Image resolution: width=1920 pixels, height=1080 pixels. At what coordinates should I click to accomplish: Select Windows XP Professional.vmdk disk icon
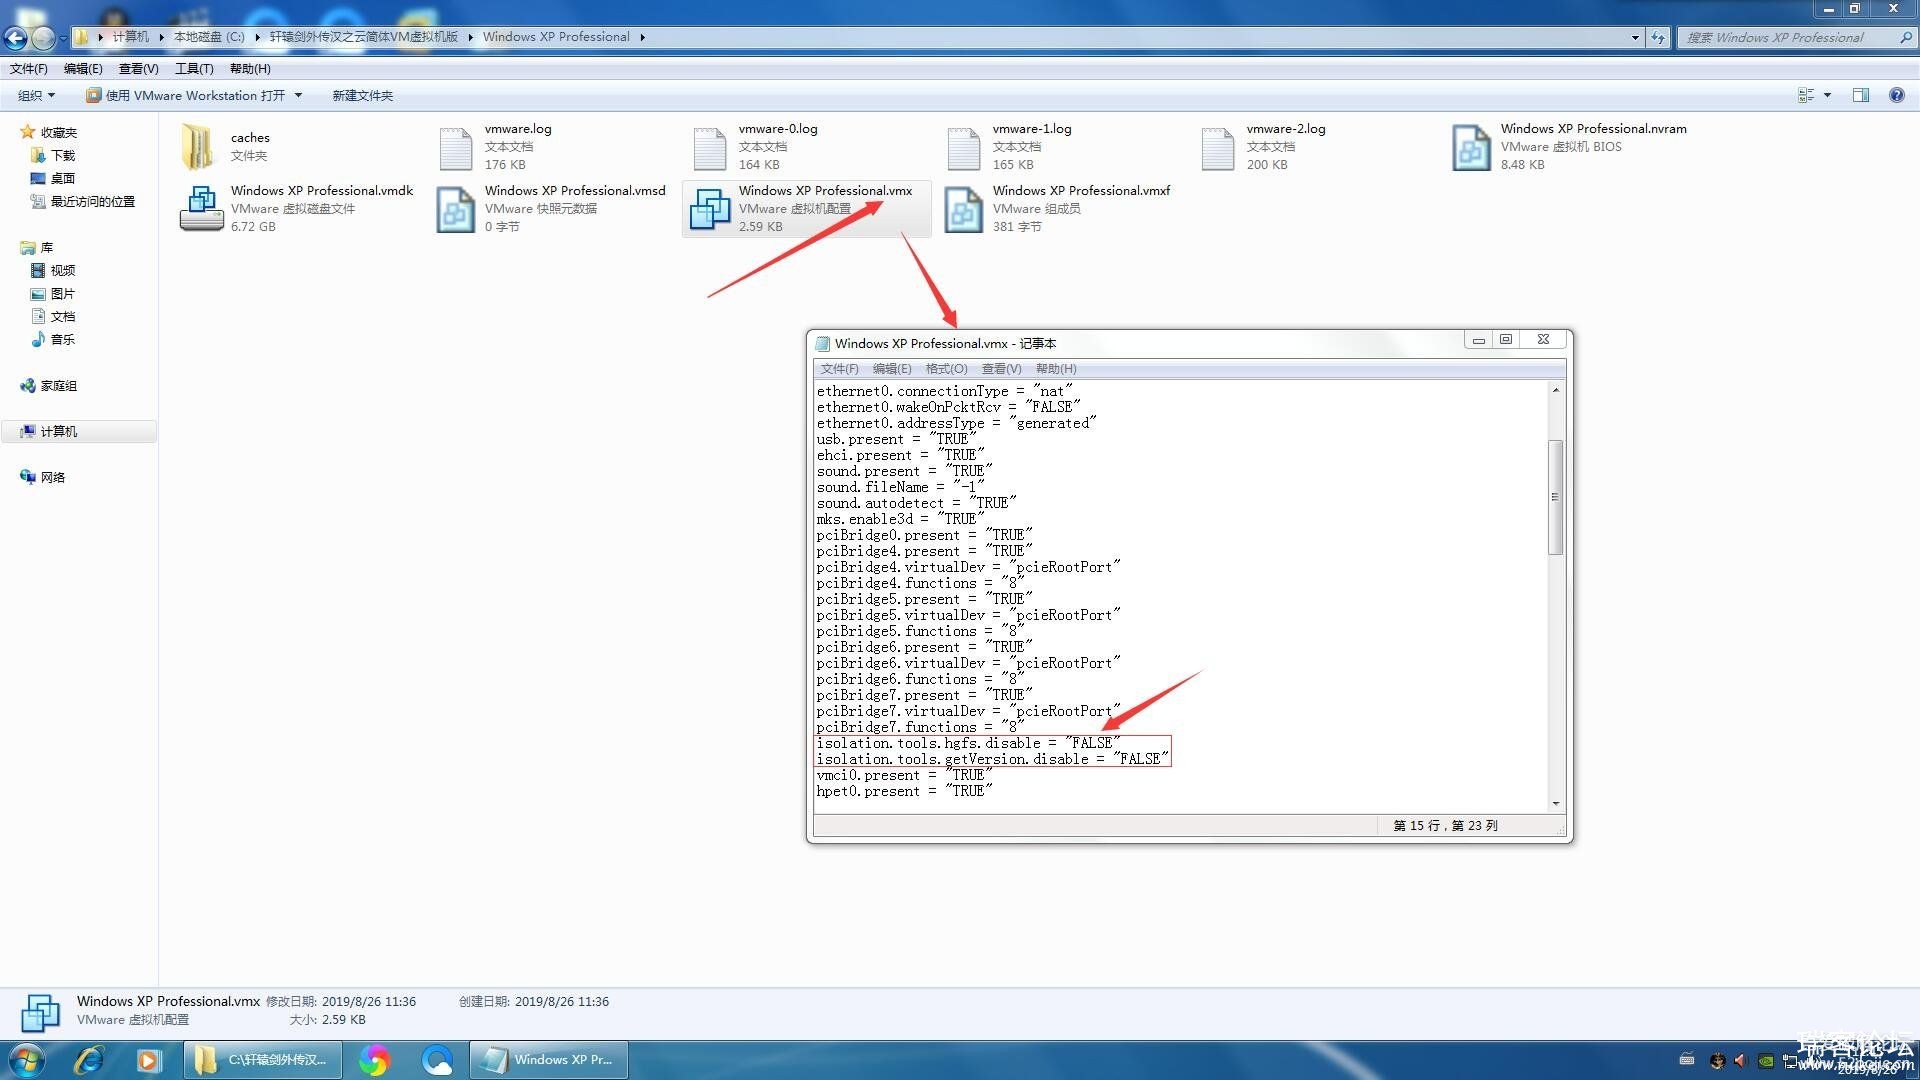pyautogui.click(x=201, y=209)
